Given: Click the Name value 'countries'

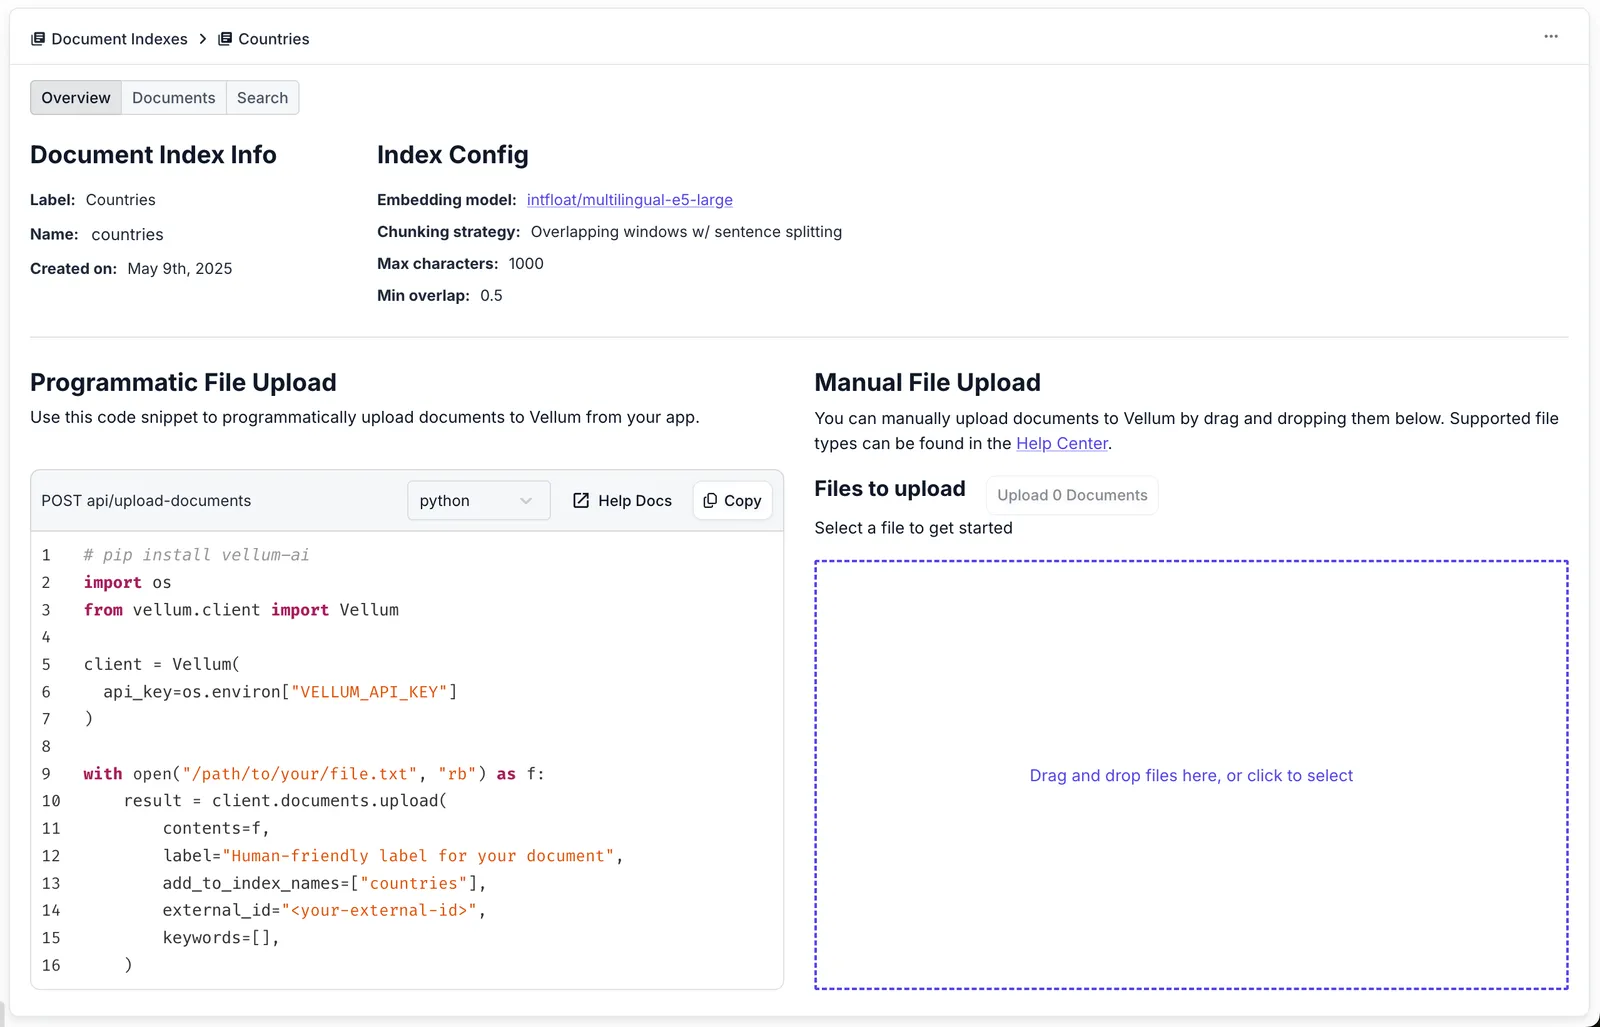Looking at the screenshot, I should (x=127, y=235).
